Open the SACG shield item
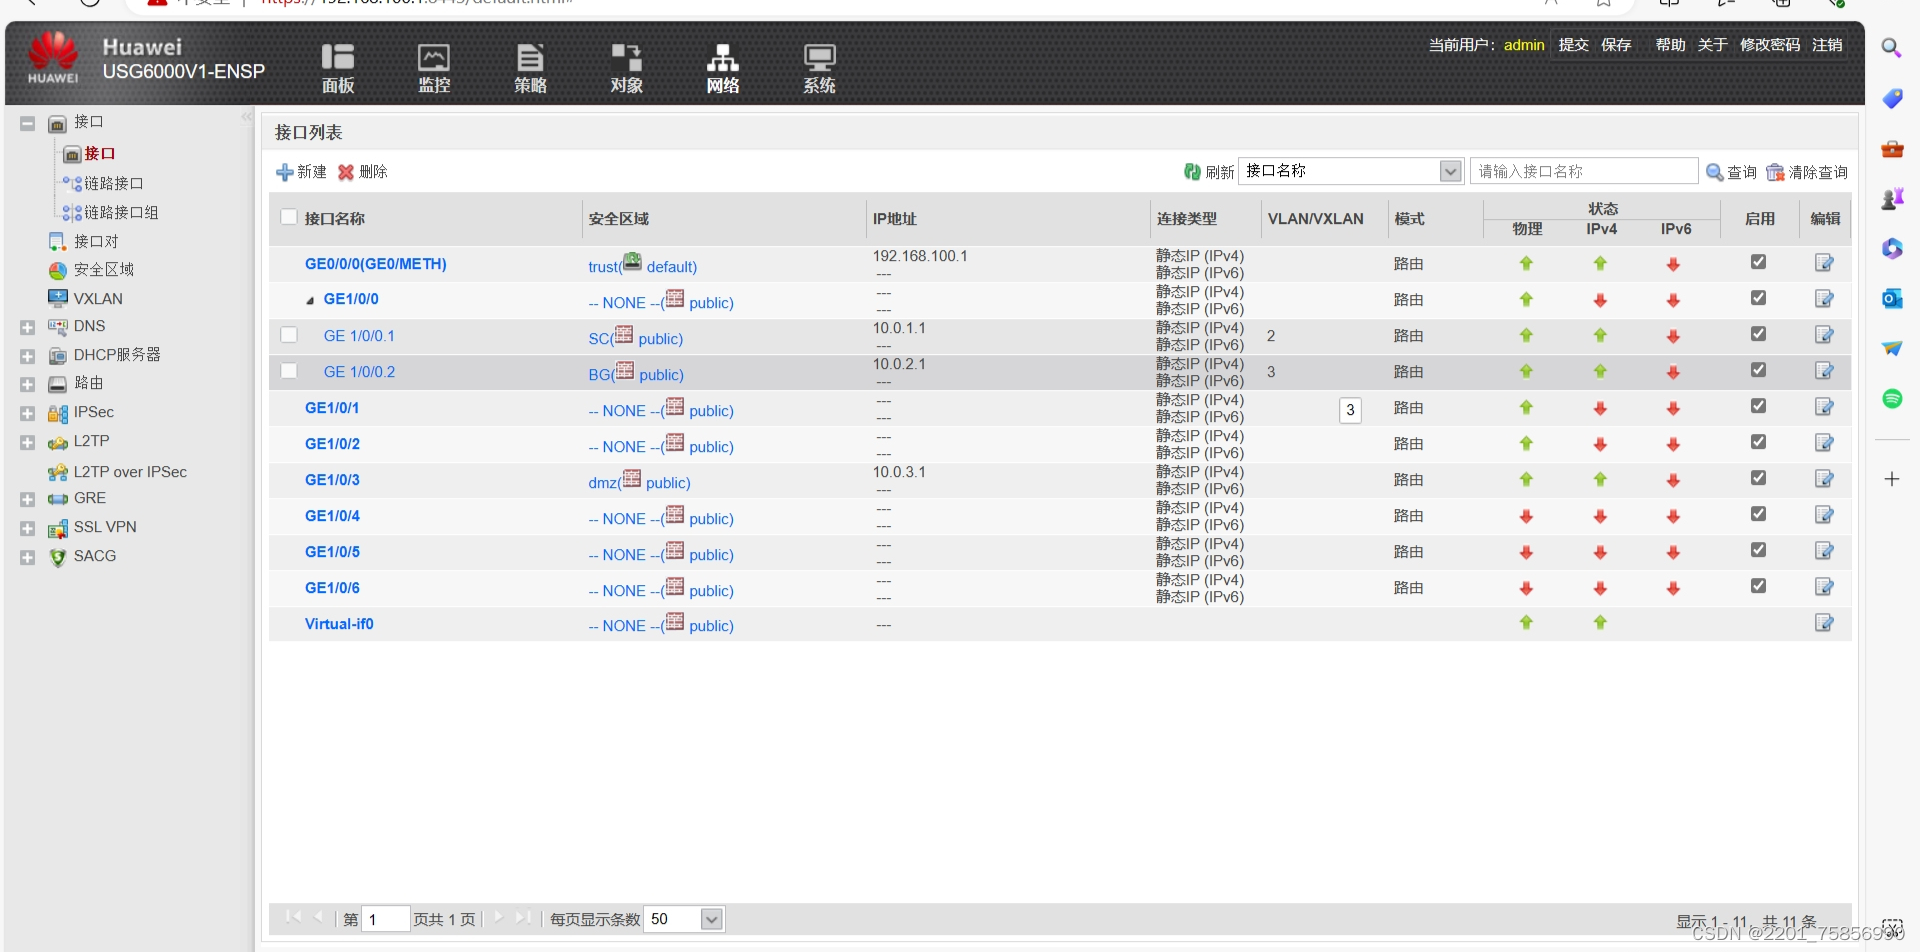This screenshot has width=1920, height=952. point(58,557)
